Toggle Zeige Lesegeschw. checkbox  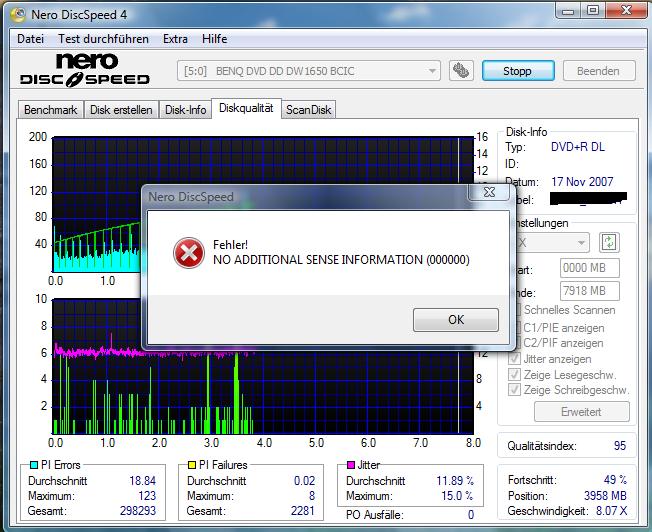coord(515,374)
